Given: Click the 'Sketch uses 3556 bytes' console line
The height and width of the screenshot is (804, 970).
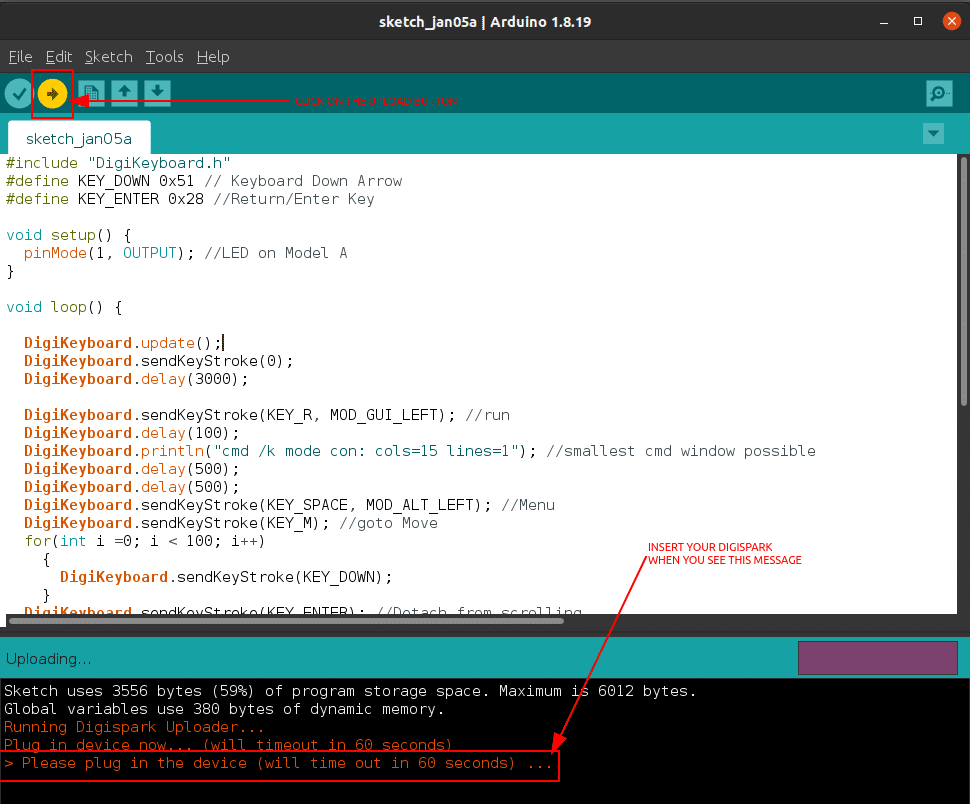Looking at the screenshot, I should tap(350, 691).
